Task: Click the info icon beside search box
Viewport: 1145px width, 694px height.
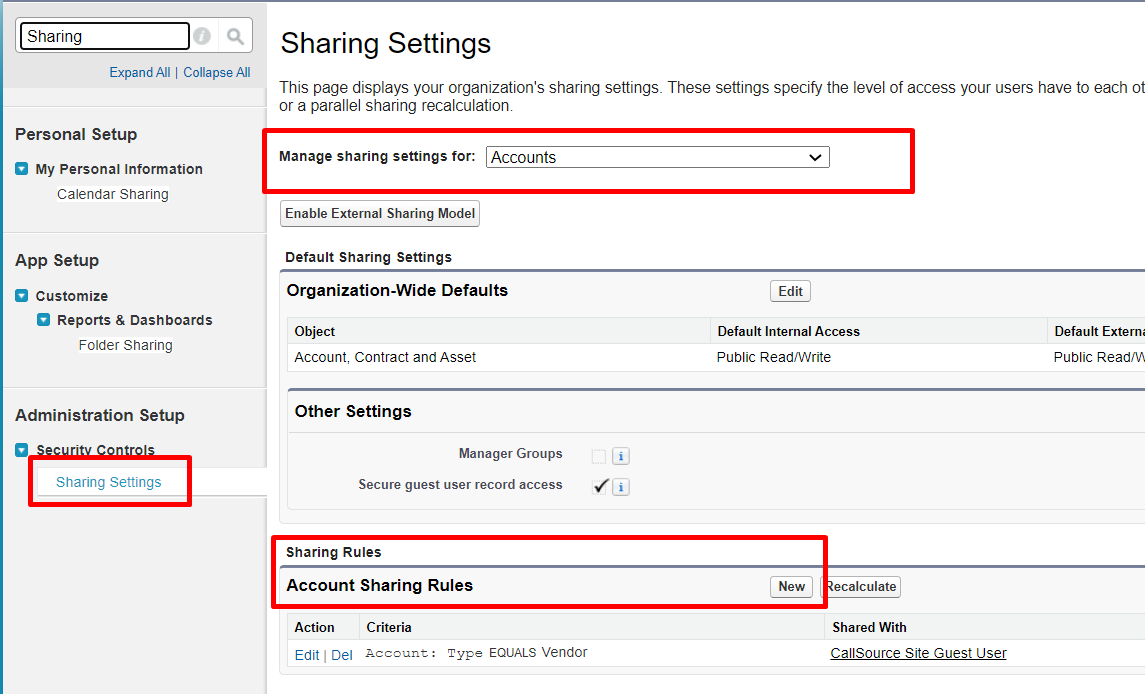Action: click(202, 36)
